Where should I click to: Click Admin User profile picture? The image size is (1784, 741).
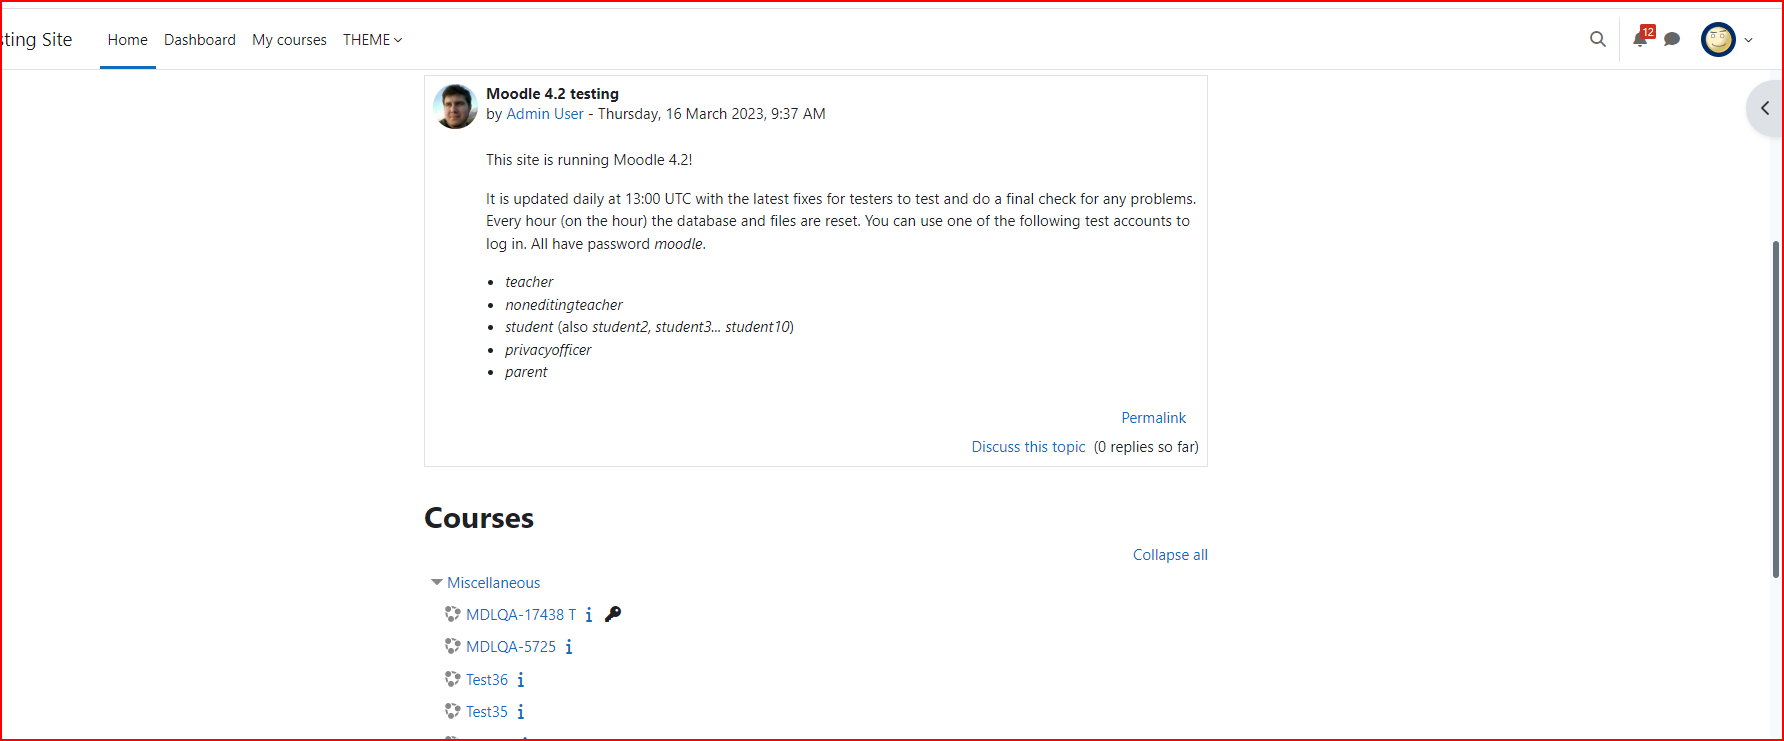[455, 106]
